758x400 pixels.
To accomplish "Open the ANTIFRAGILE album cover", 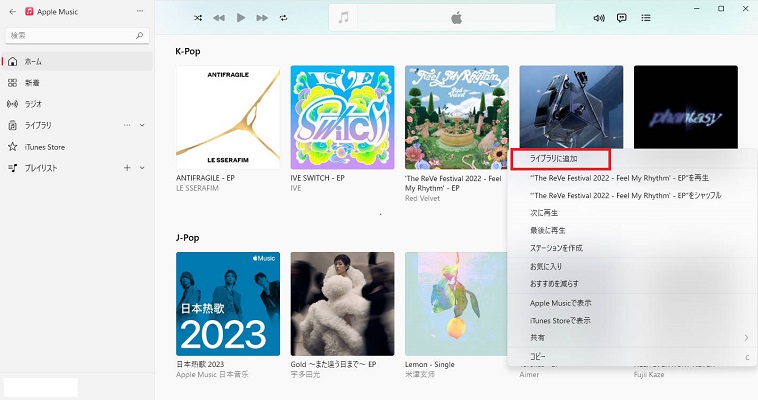I will point(228,117).
